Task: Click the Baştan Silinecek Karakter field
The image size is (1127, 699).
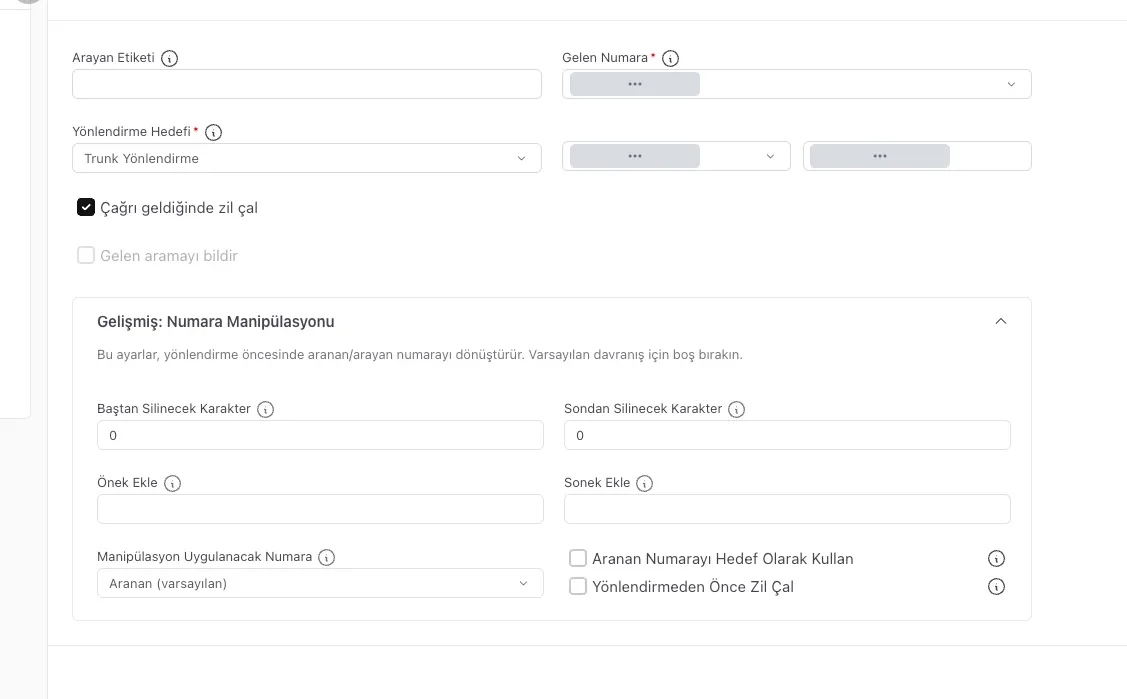Action: coord(320,435)
